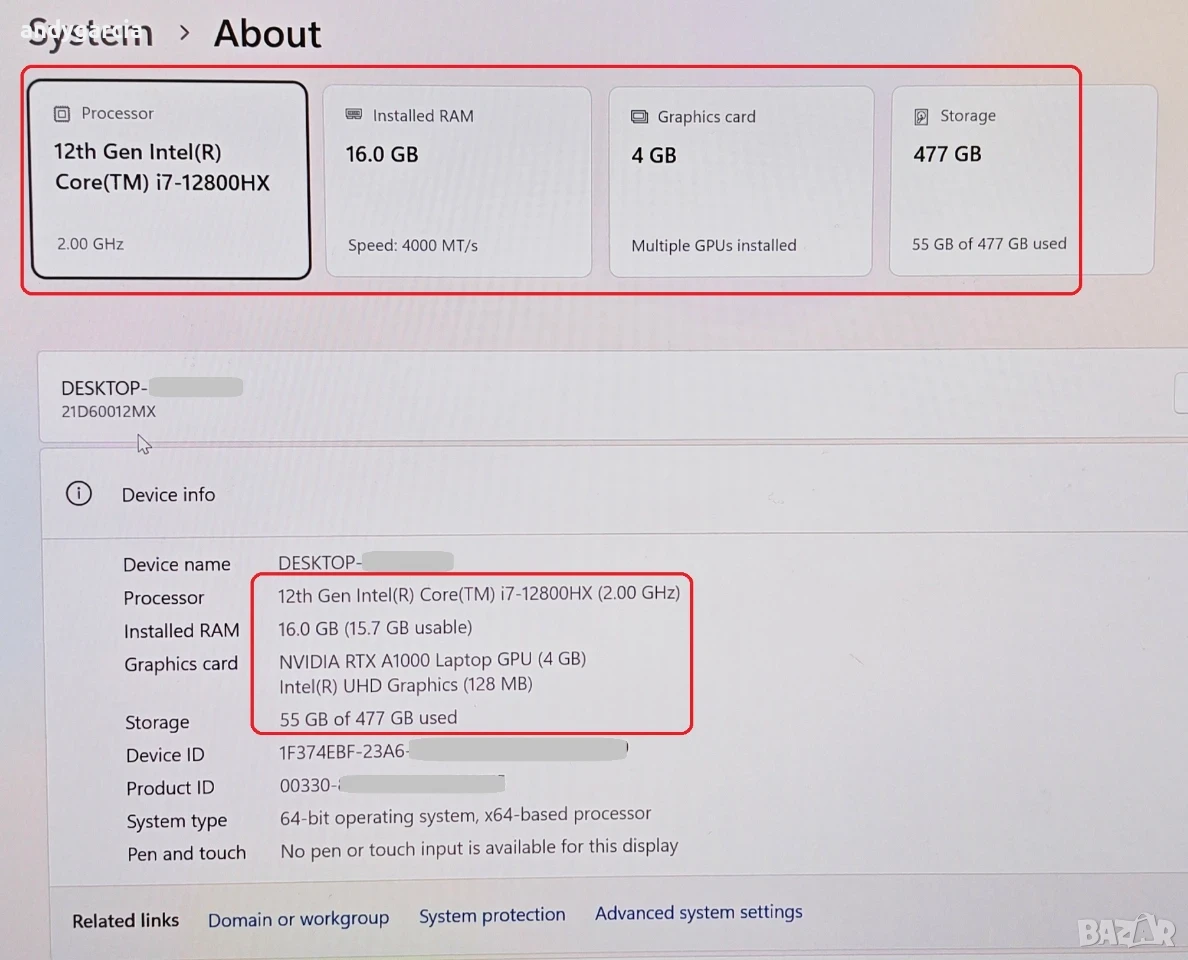Click the '2.00 GHz' text in Processor card
Screen dimensions: 1188x960
90,244
